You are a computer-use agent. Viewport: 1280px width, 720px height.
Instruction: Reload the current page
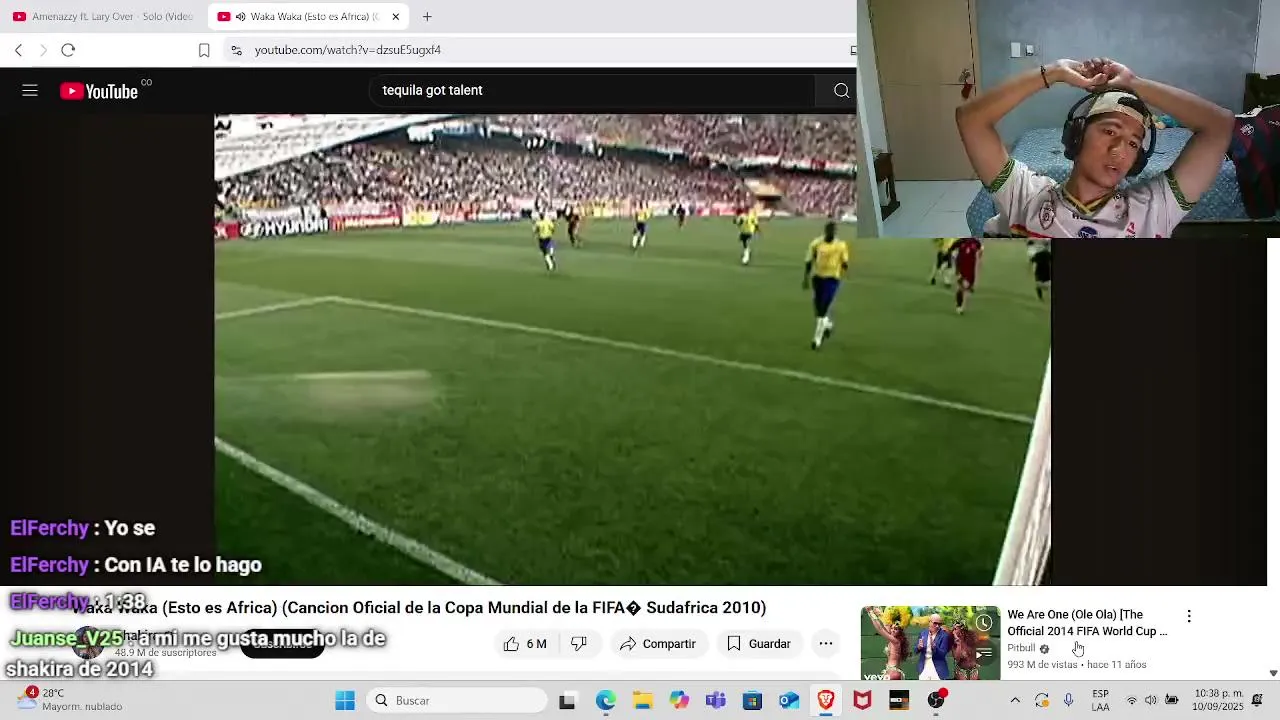tap(68, 50)
